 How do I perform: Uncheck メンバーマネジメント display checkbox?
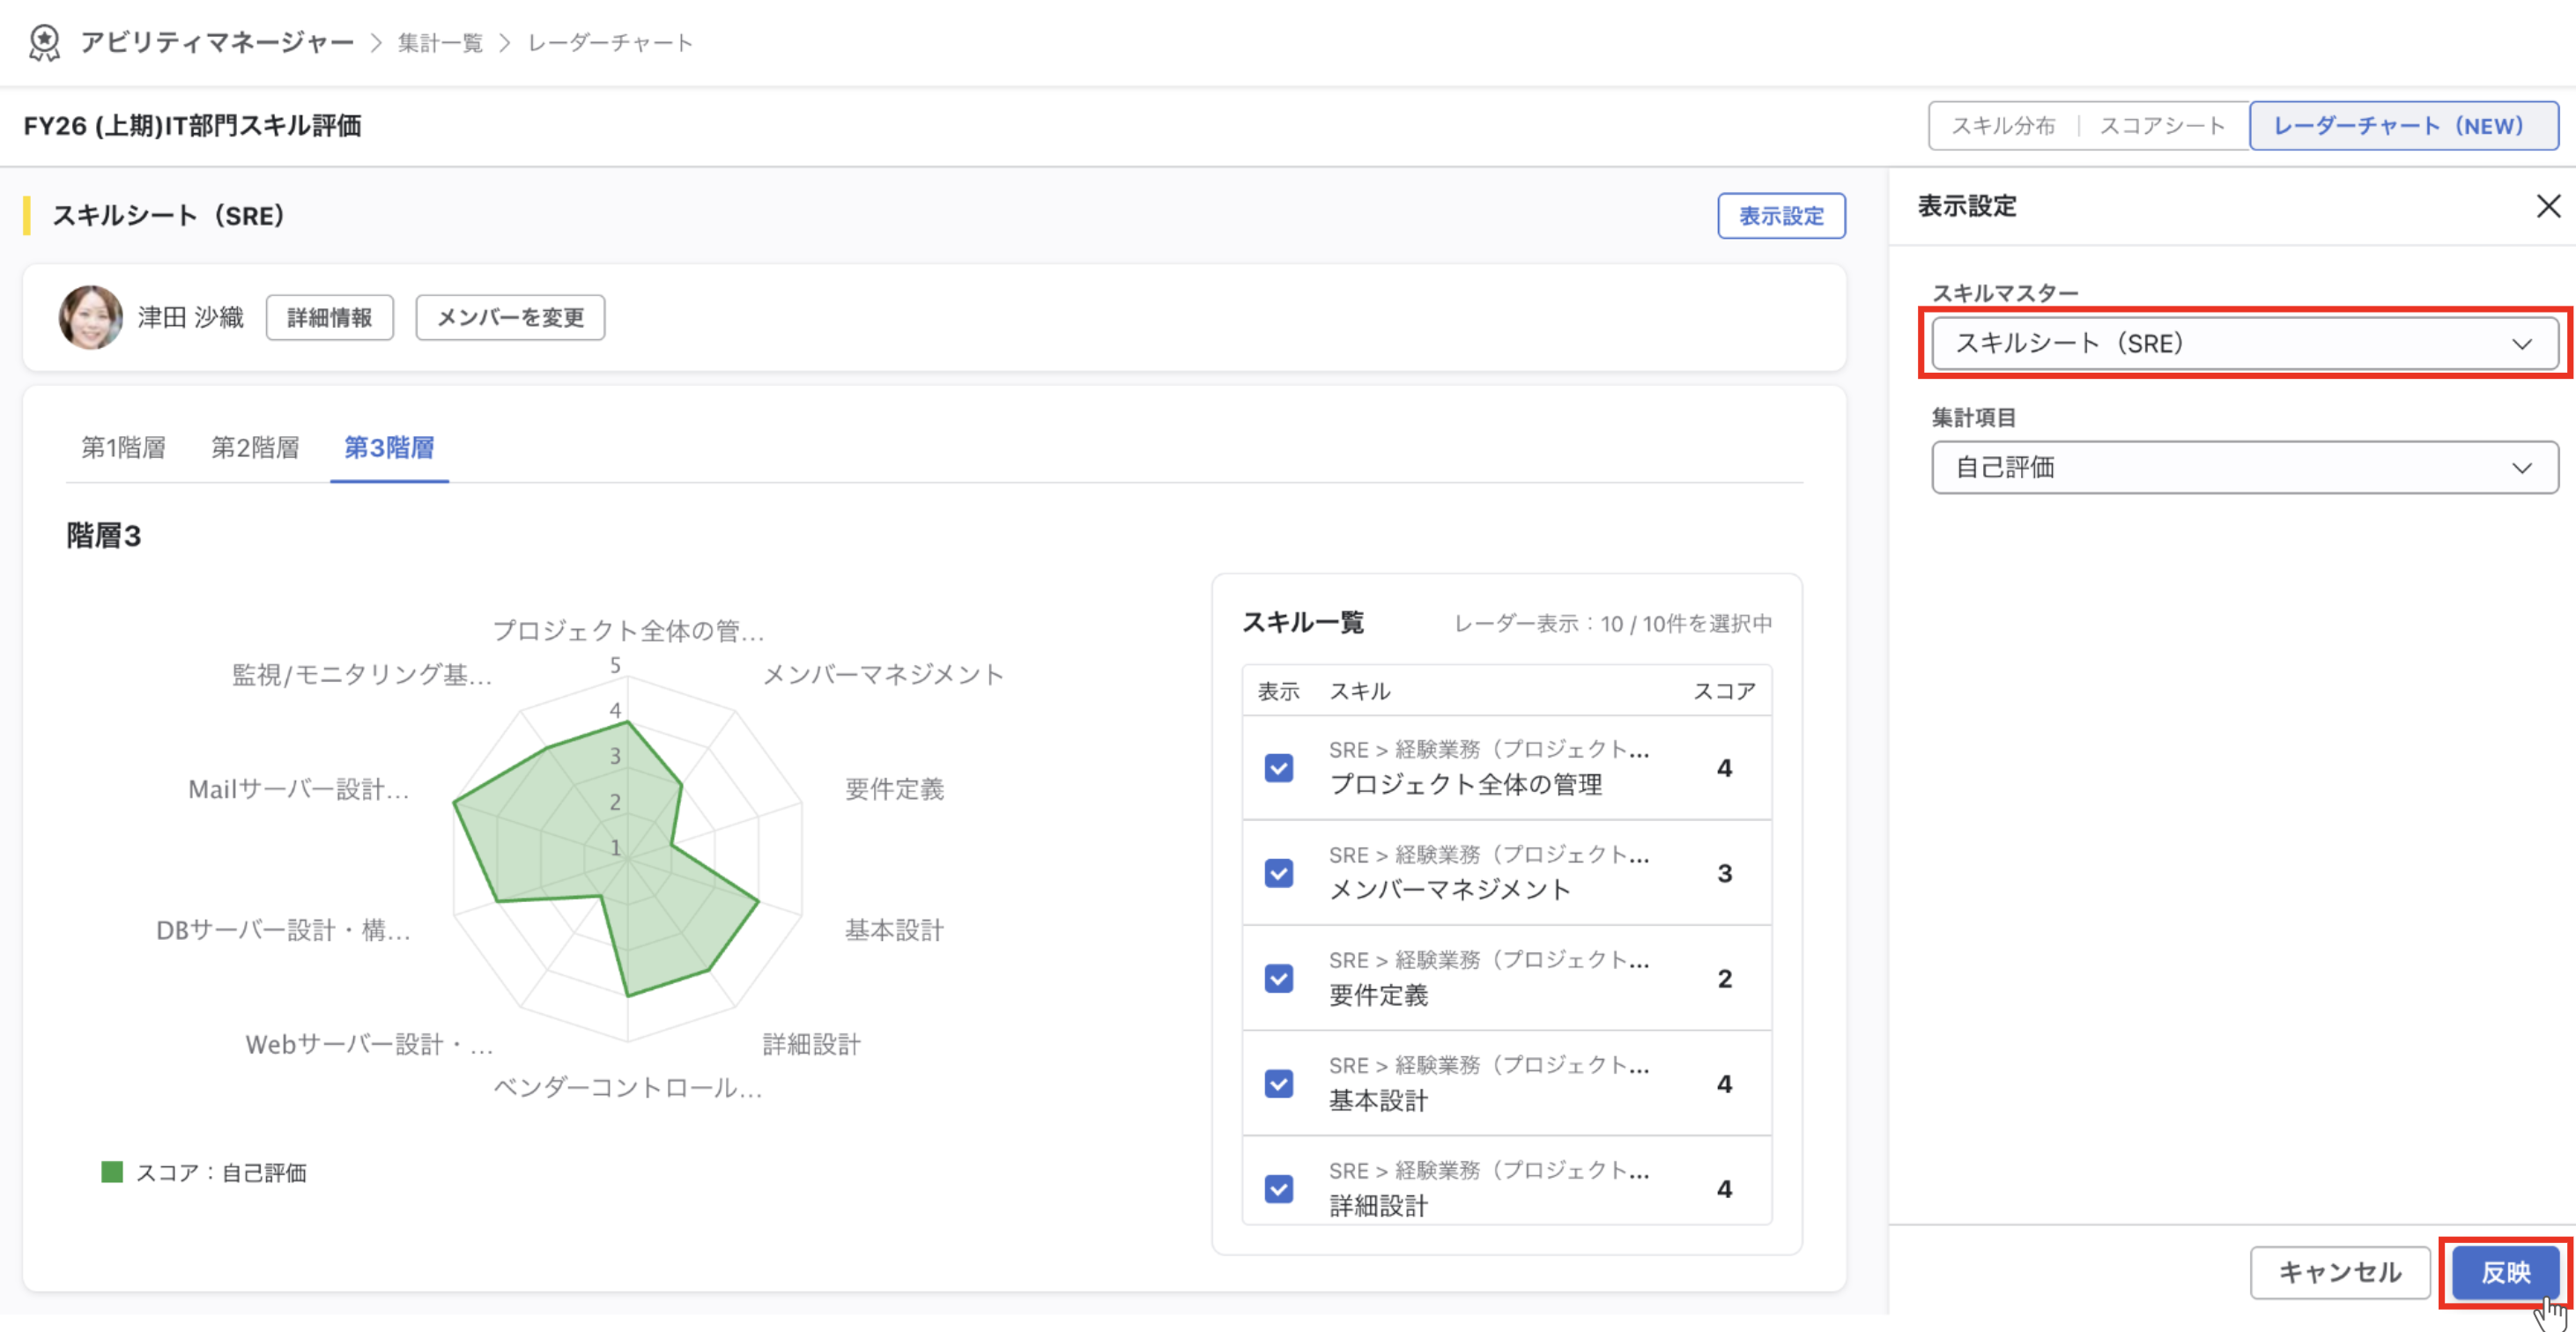(x=1278, y=873)
